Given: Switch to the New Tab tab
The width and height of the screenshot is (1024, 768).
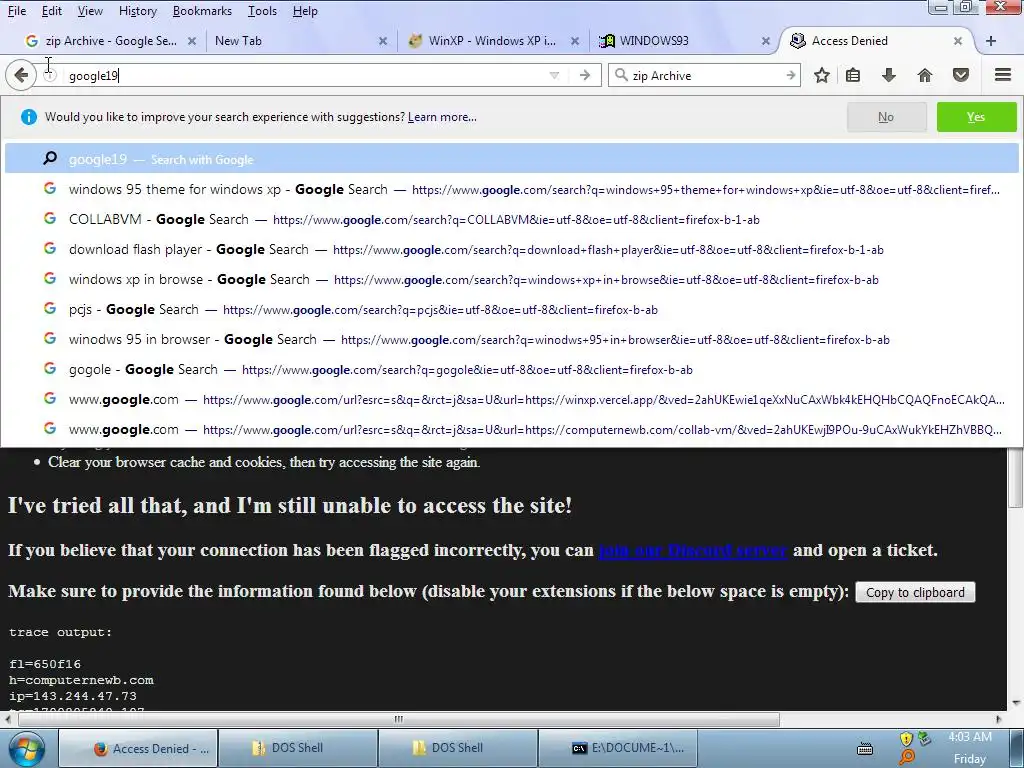Looking at the screenshot, I should tap(300, 40).
